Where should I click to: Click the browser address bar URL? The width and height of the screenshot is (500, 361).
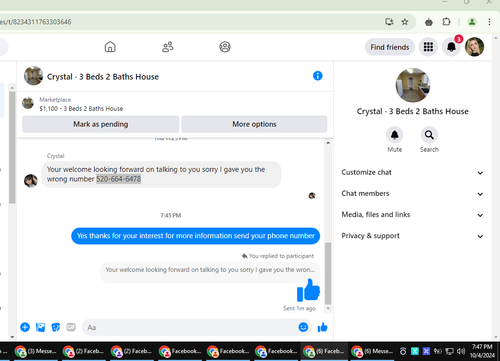(36, 22)
